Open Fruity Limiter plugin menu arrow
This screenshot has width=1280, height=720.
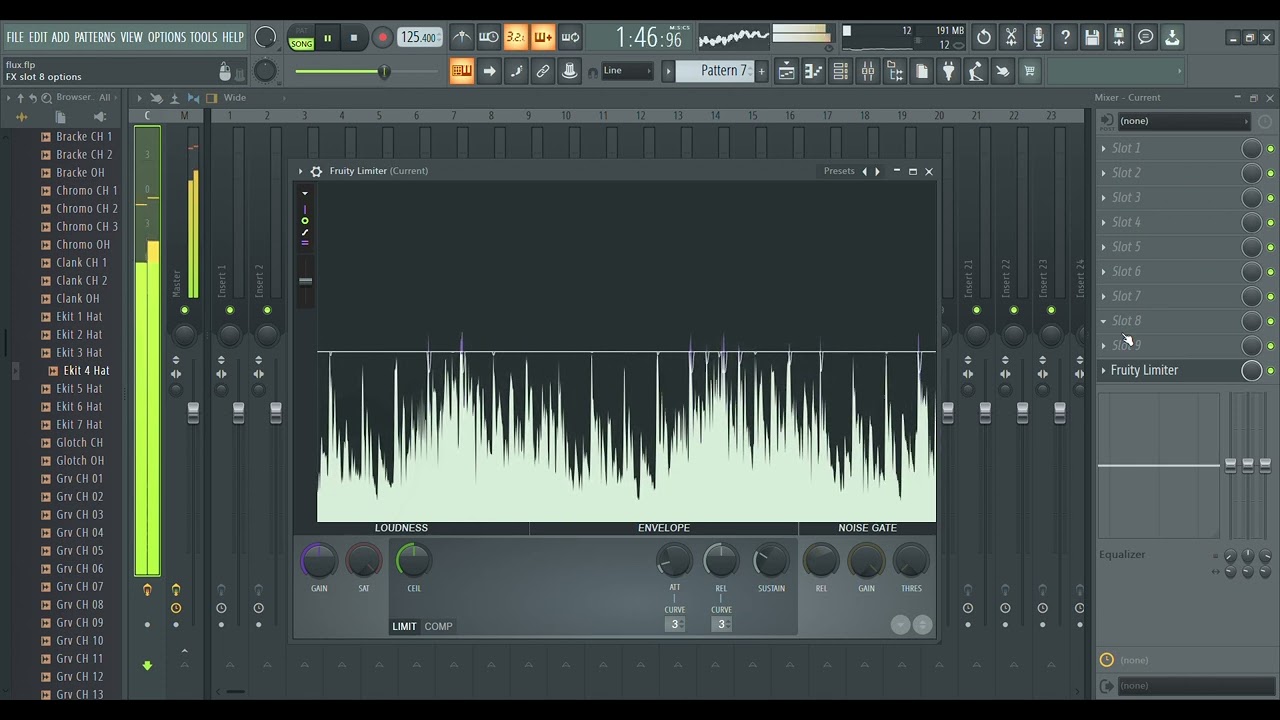pos(300,171)
